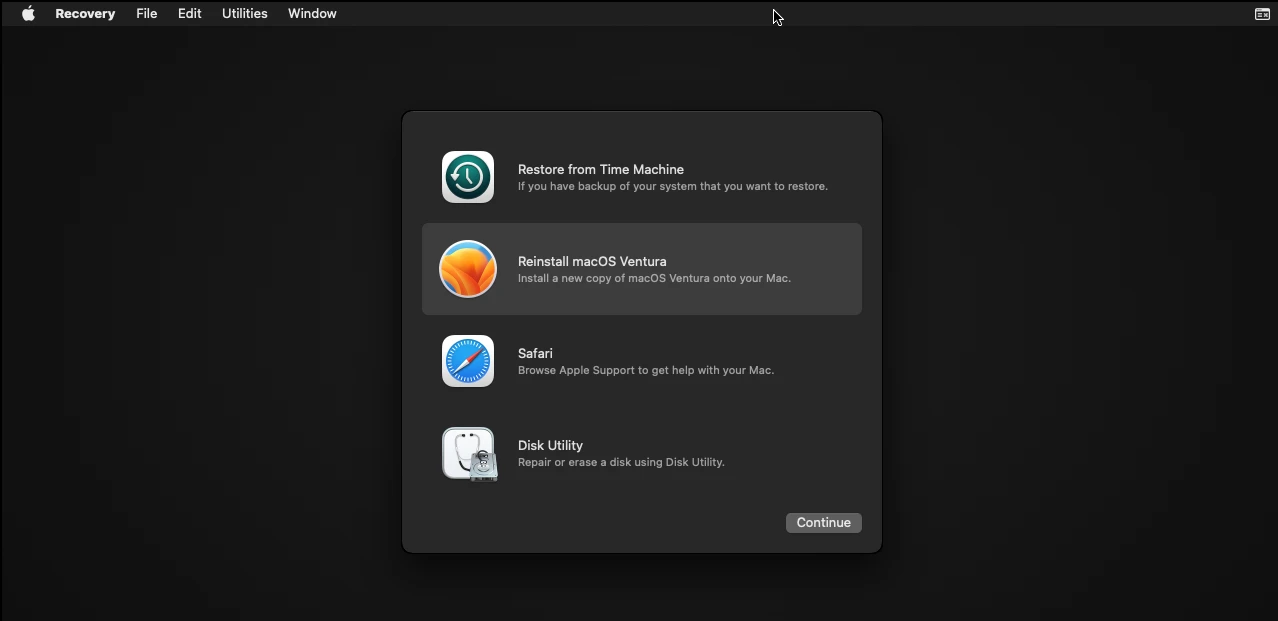The image size is (1278, 621).
Task: Click the Time Machine clock icon
Action: (468, 177)
